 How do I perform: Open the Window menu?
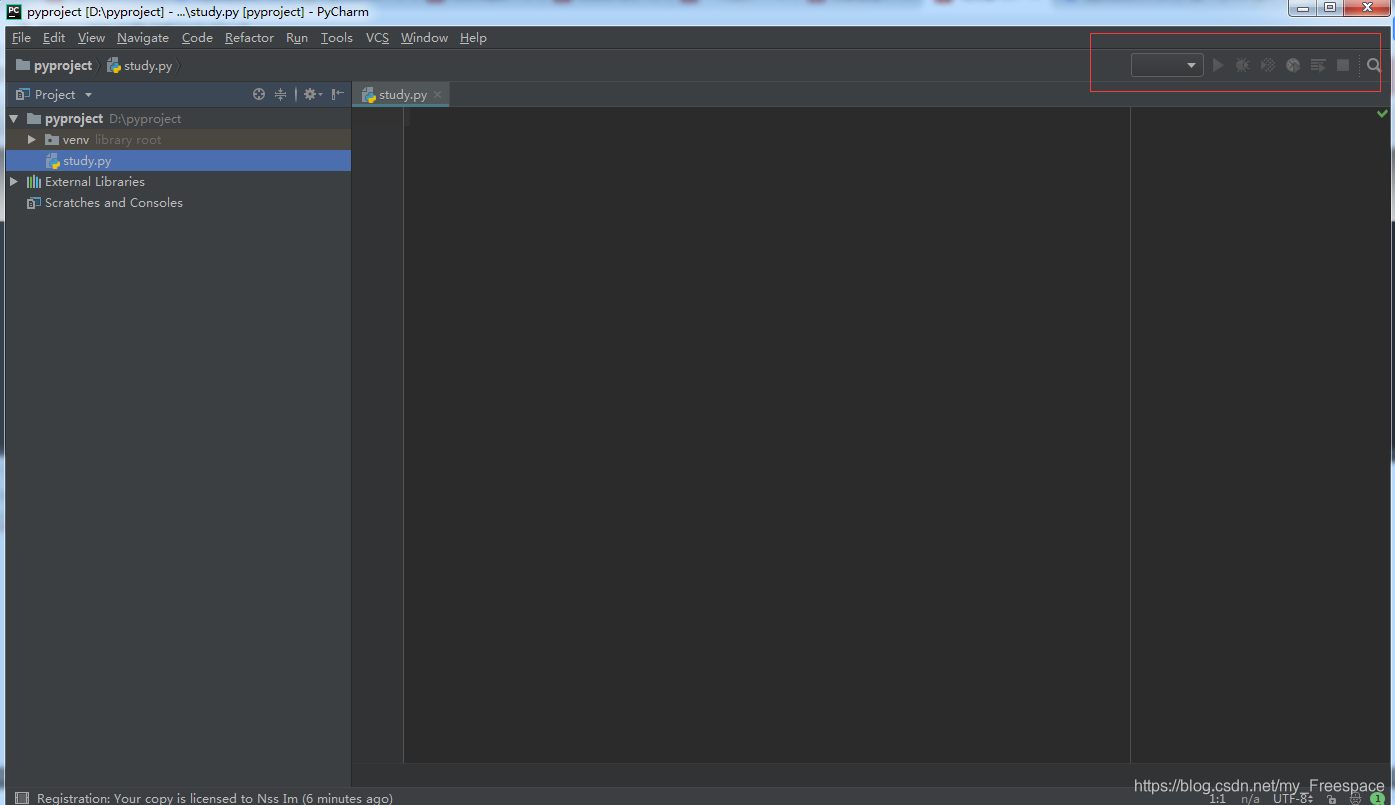[424, 37]
